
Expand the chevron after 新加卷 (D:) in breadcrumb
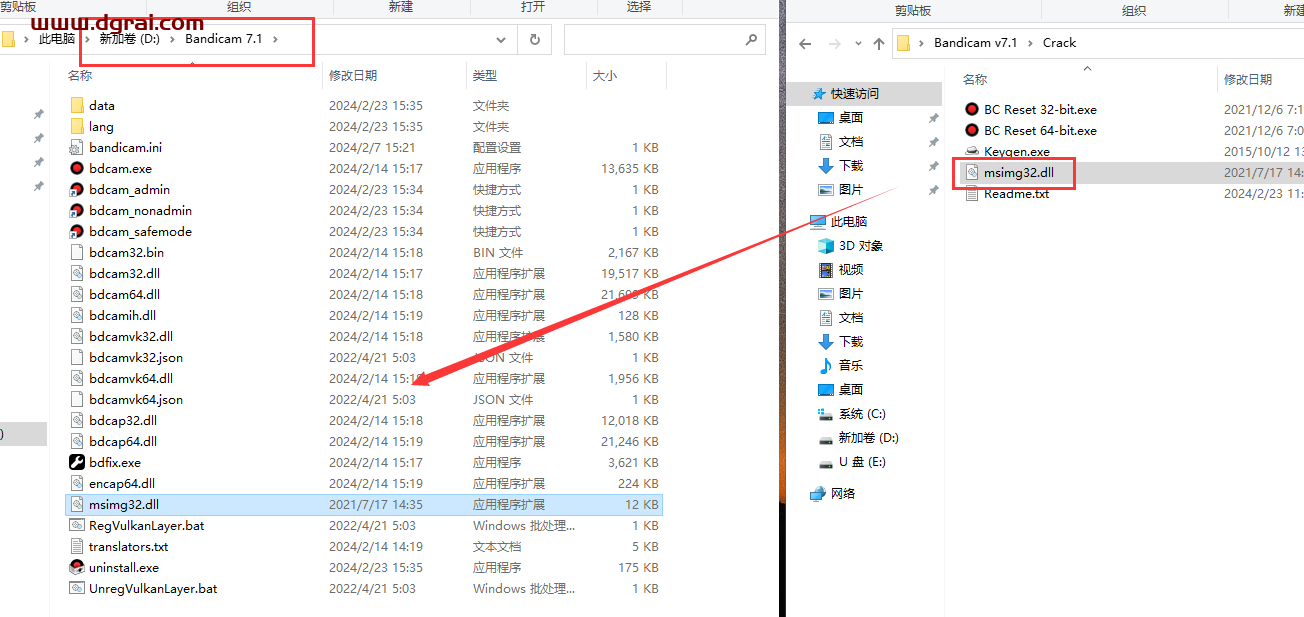pyautogui.click(x=172, y=39)
